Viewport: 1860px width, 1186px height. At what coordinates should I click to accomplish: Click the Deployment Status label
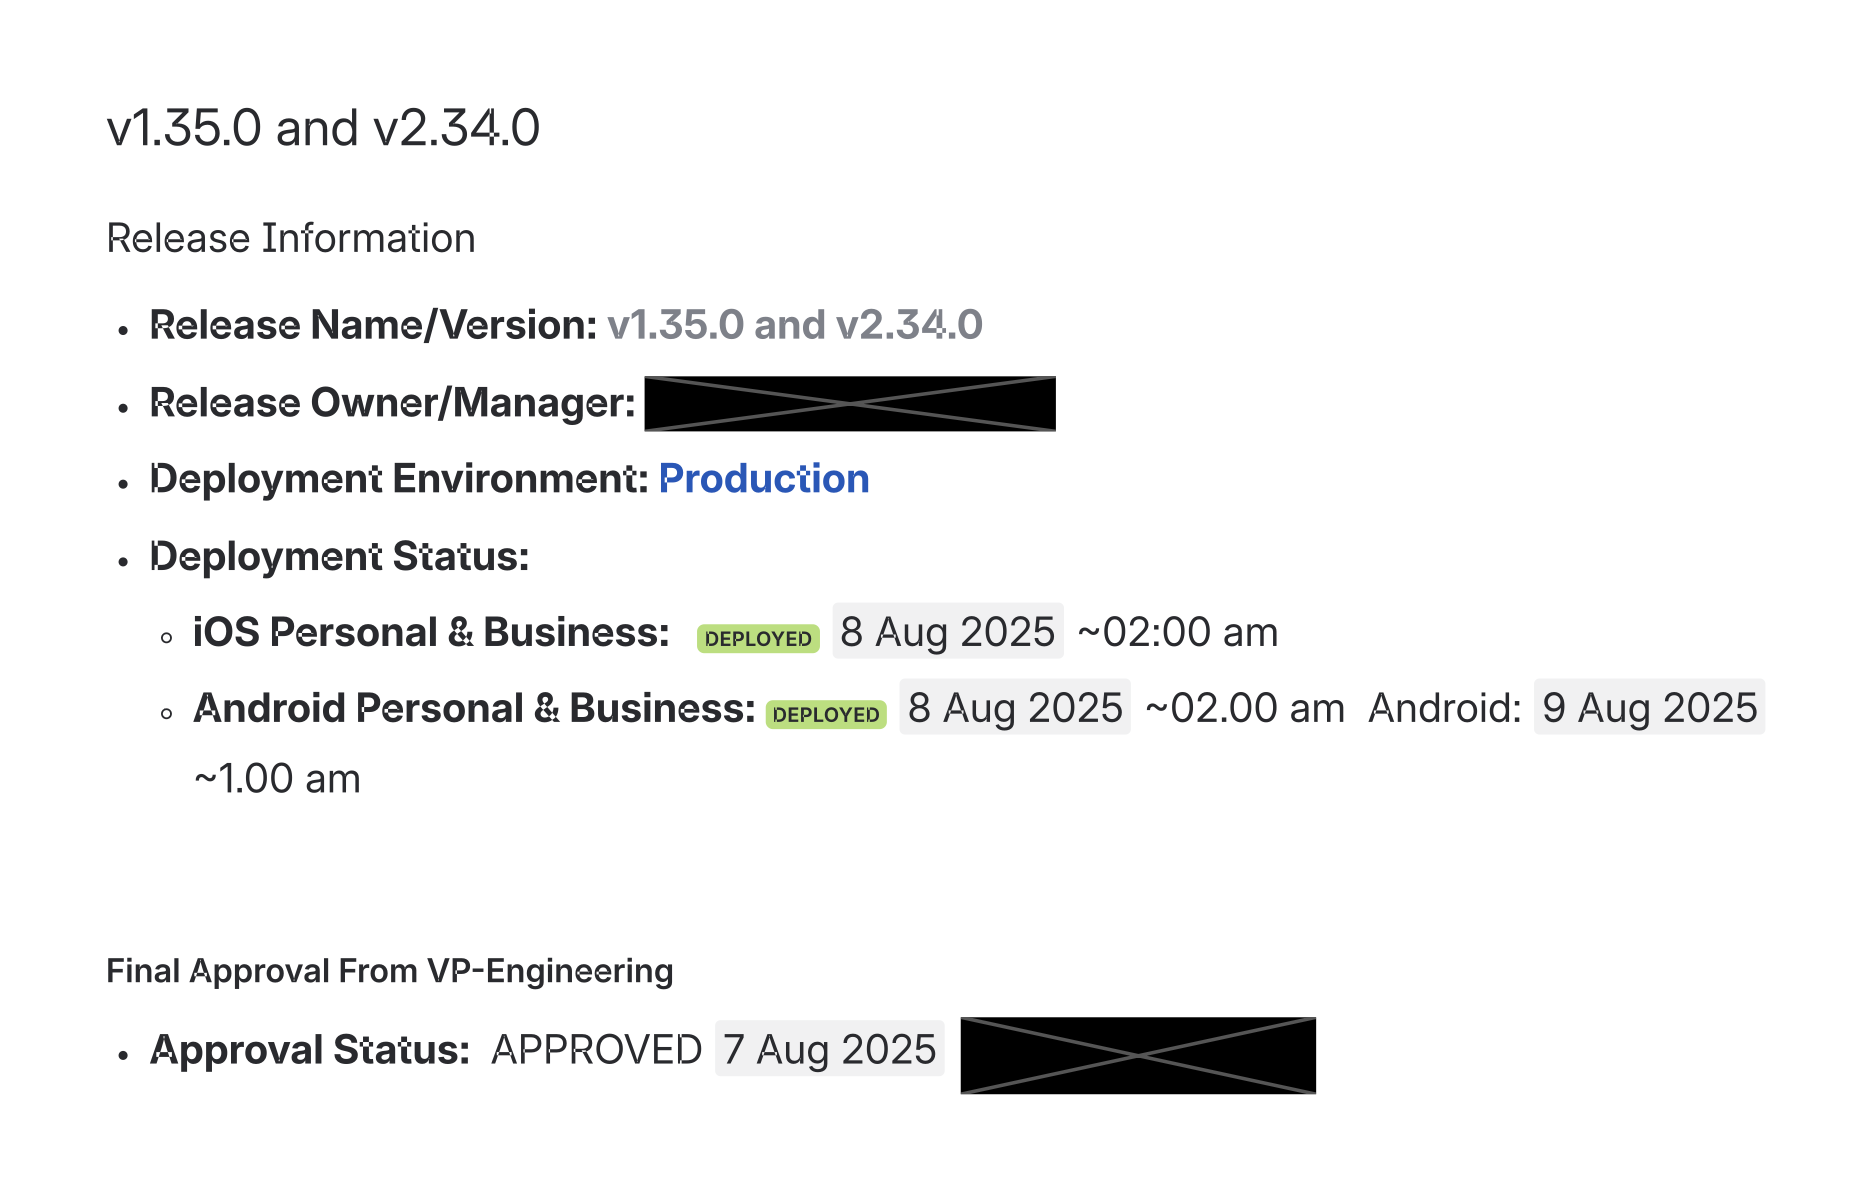click(x=339, y=556)
